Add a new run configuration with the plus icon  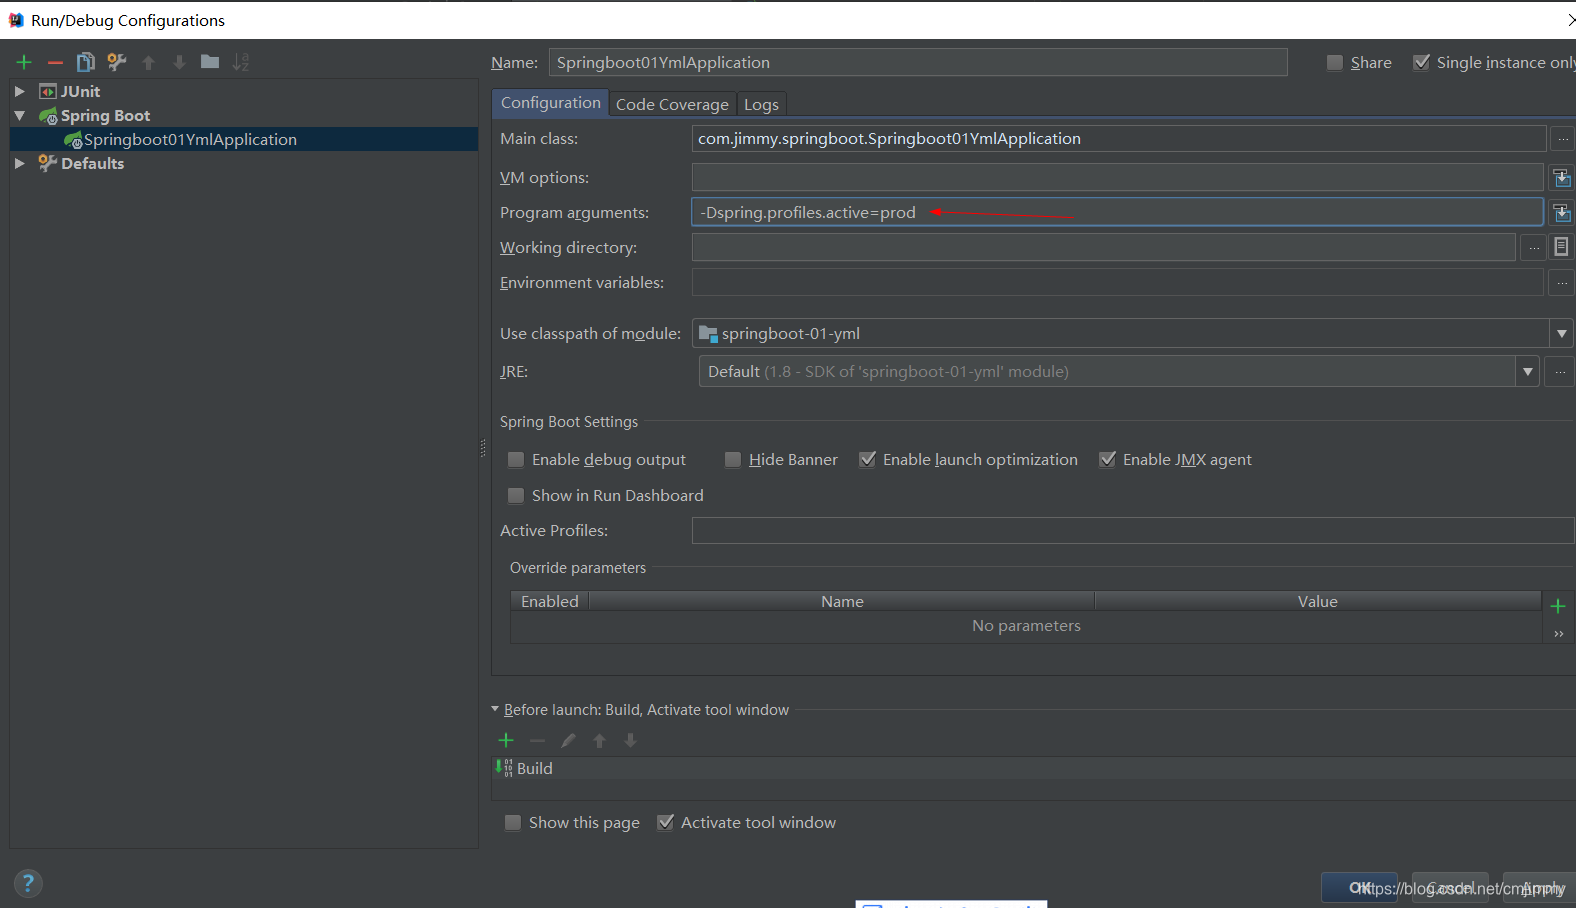point(24,62)
